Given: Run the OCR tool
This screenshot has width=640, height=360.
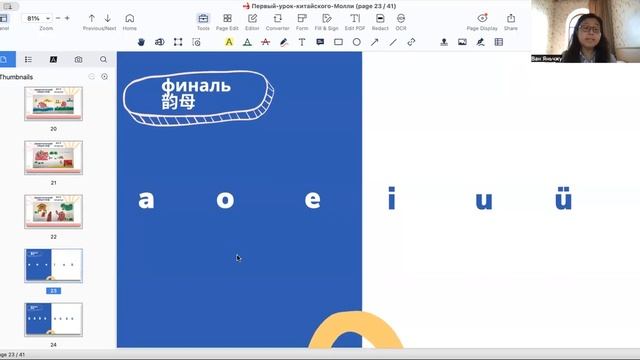Looking at the screenshot, I should click(401, 22).
